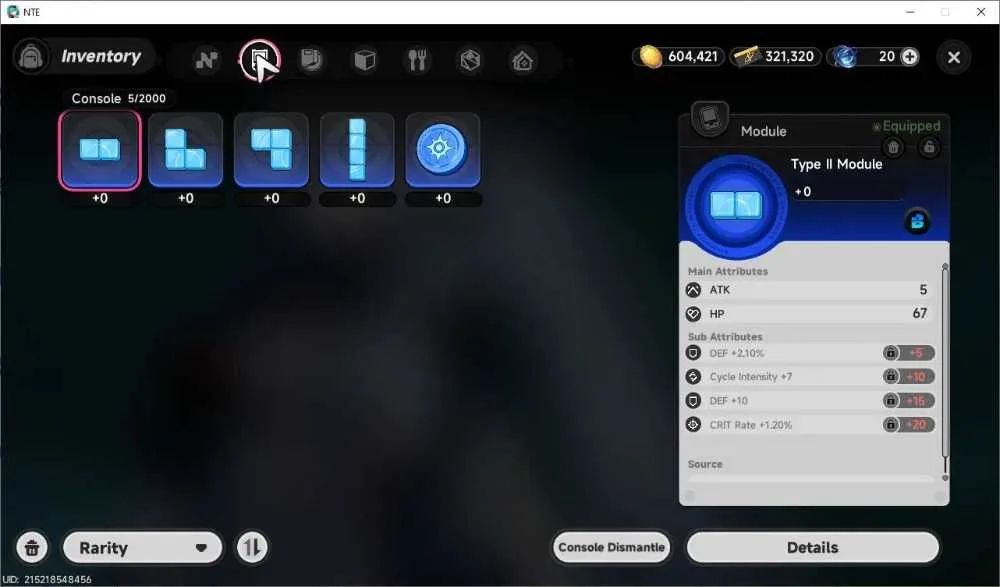Discard module using panel trash icon
The height and width of the screenshot is (587, 1000).
[893, 147]
